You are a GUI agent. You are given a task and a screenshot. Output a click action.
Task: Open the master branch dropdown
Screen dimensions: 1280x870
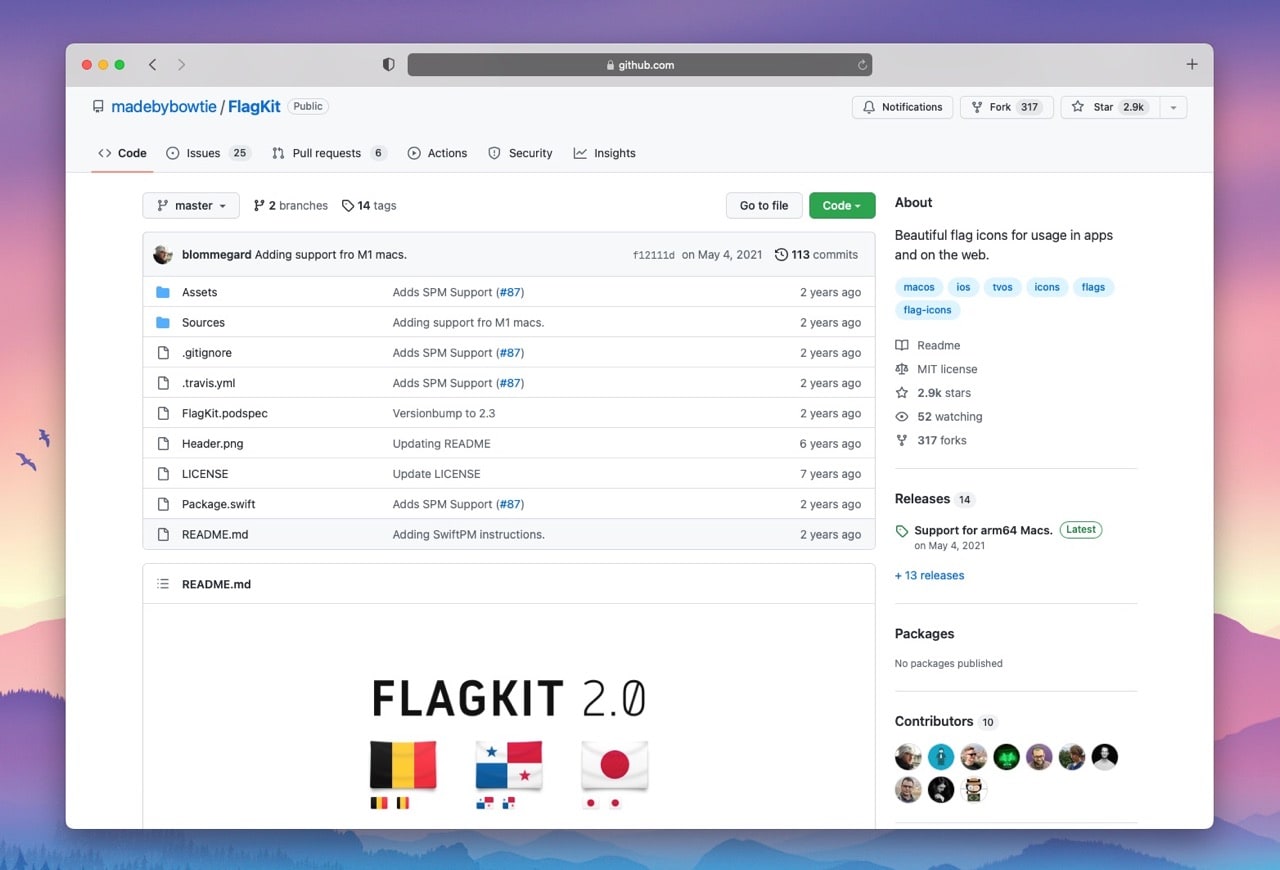[191, 205]
